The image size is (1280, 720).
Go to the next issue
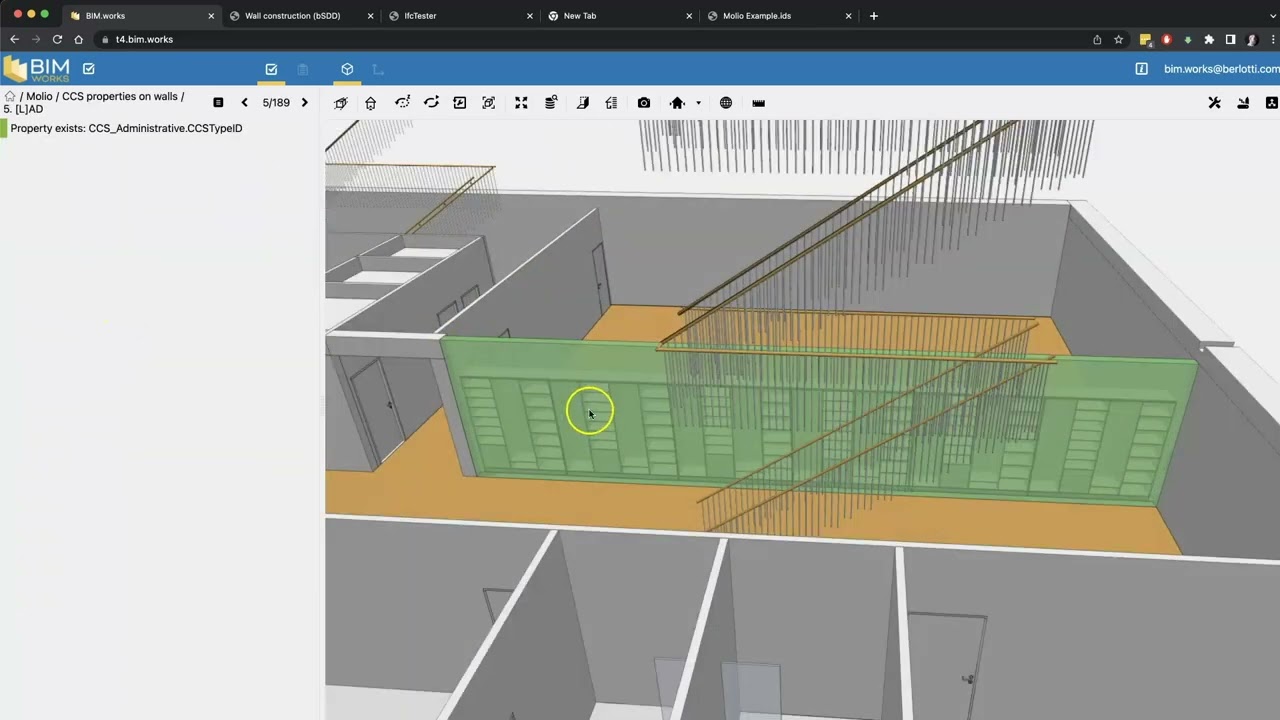(x=305, y=103)
